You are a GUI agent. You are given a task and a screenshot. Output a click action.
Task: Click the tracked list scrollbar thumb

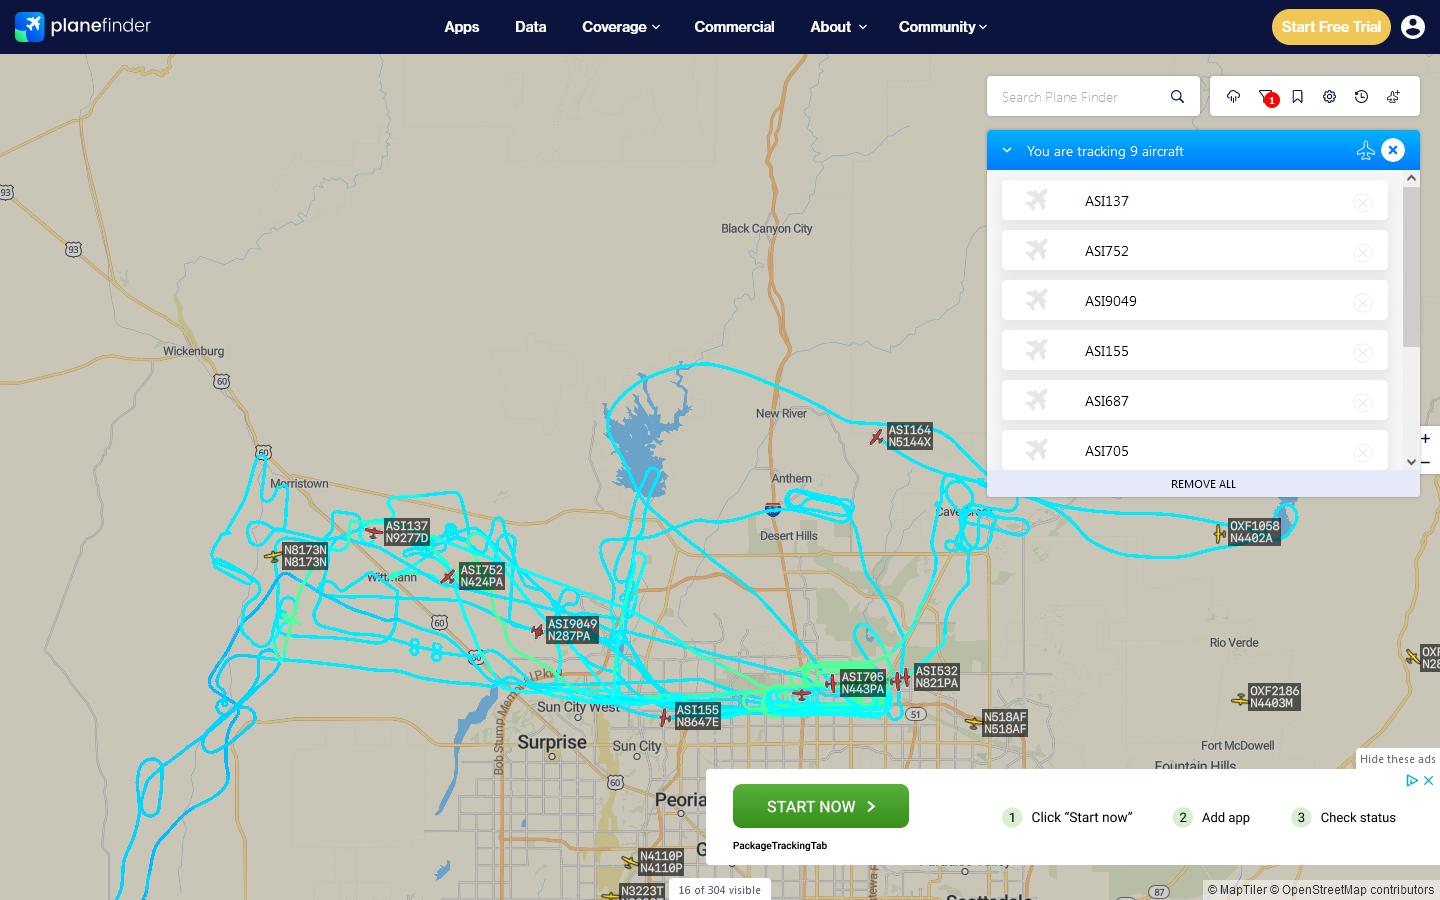(1411, 267)
